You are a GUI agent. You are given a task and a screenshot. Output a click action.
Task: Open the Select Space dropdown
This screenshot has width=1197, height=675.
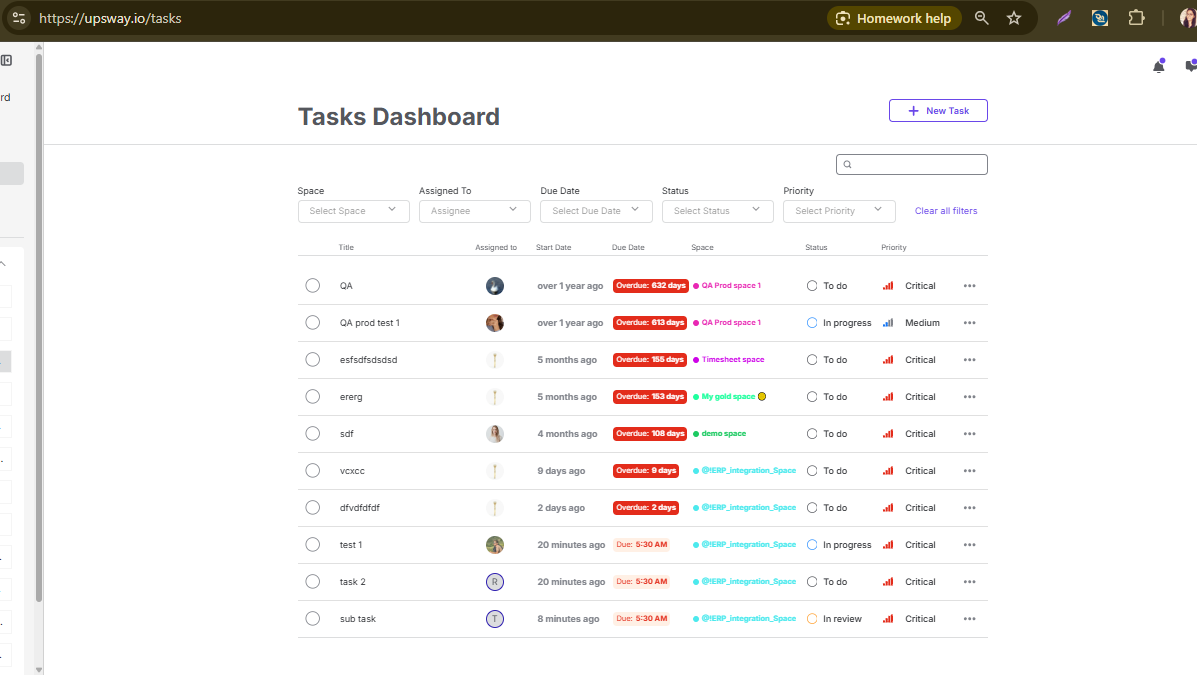point(353,211)
